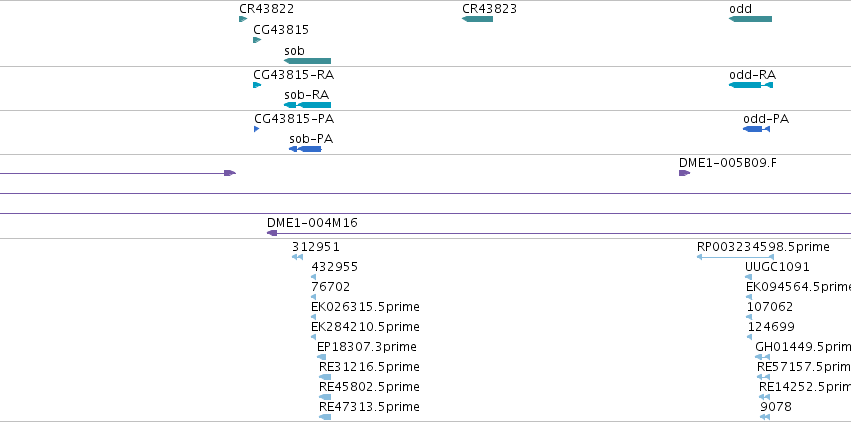The image size is (851, 422).
Task: Click the odd-RA label text
Action: (752, 75)
